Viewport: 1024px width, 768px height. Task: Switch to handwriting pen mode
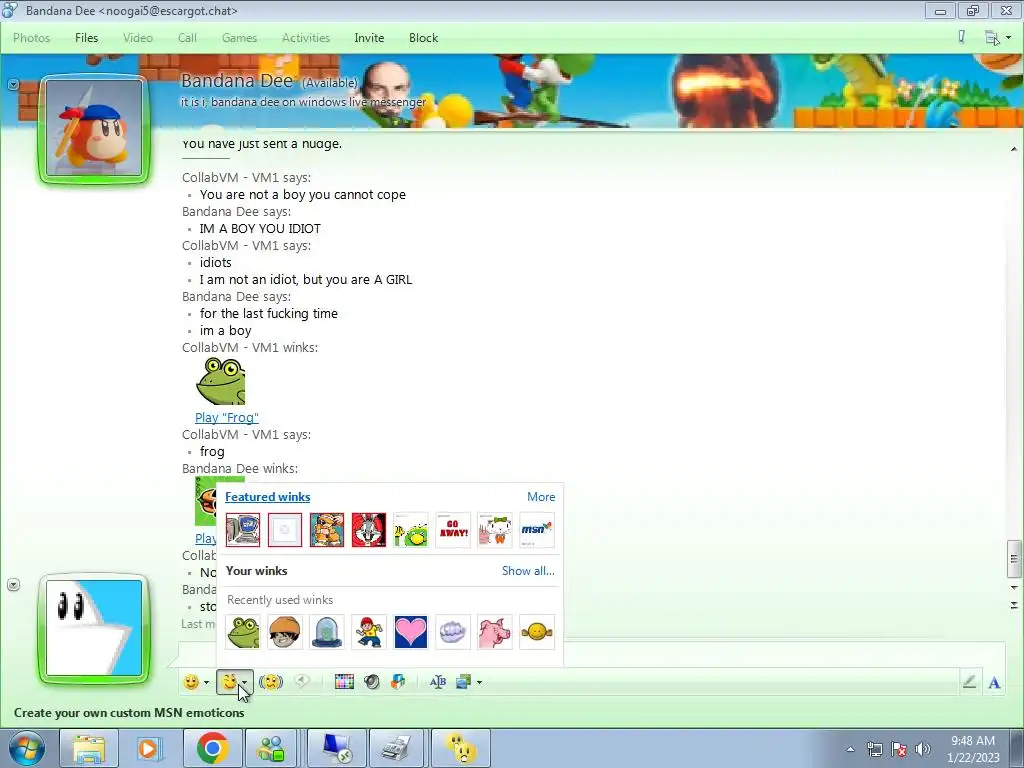[x=969, y=682]
